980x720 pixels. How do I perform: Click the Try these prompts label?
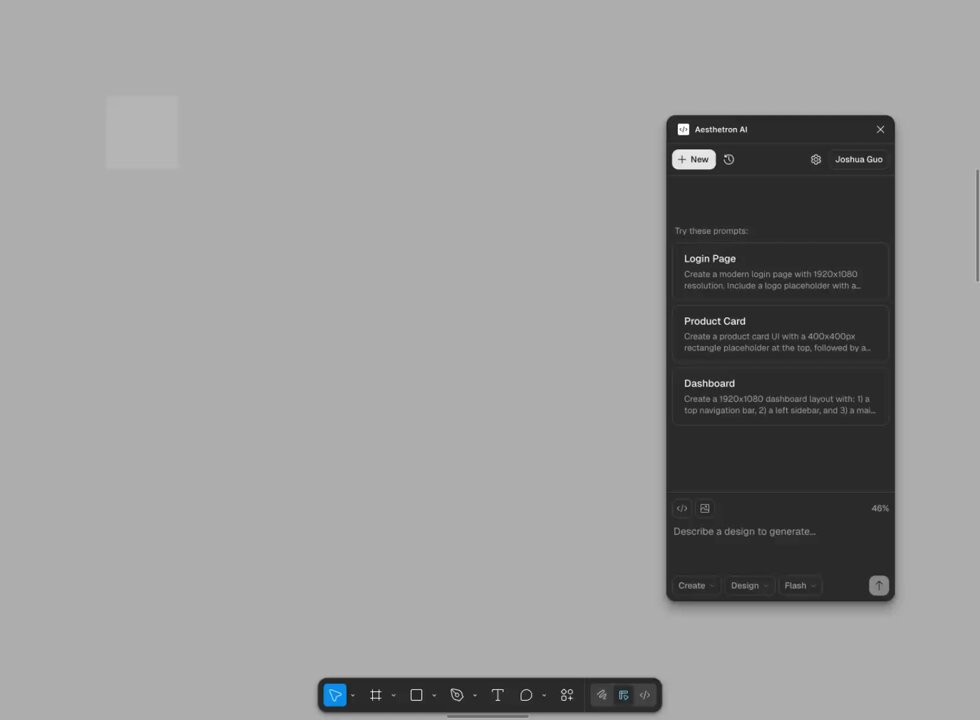click(711, 231)
